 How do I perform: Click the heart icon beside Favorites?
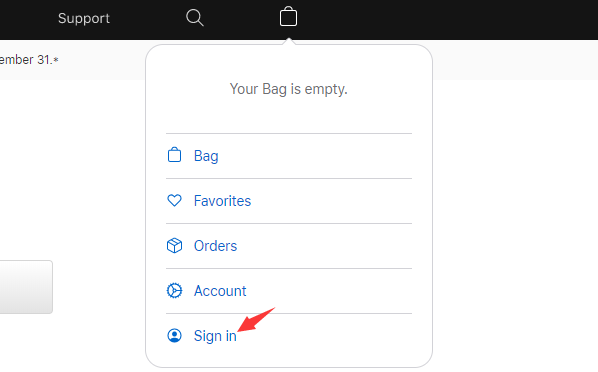[x=174, y=200]
